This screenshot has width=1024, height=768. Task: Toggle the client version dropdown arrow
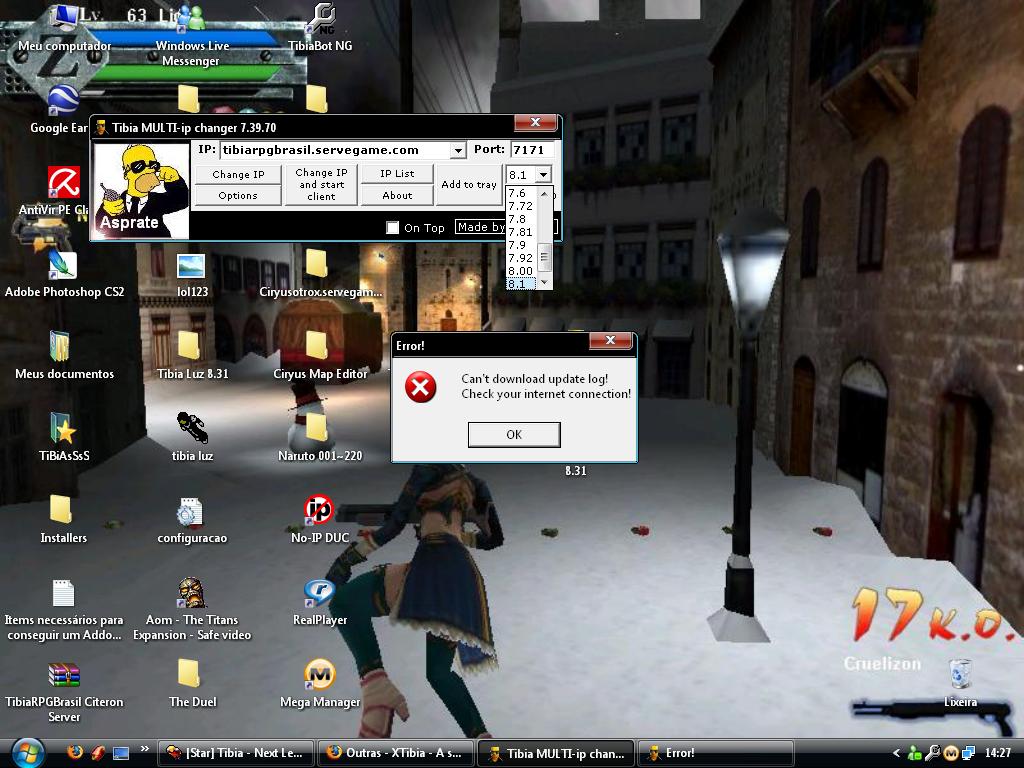tap(543, 174)
